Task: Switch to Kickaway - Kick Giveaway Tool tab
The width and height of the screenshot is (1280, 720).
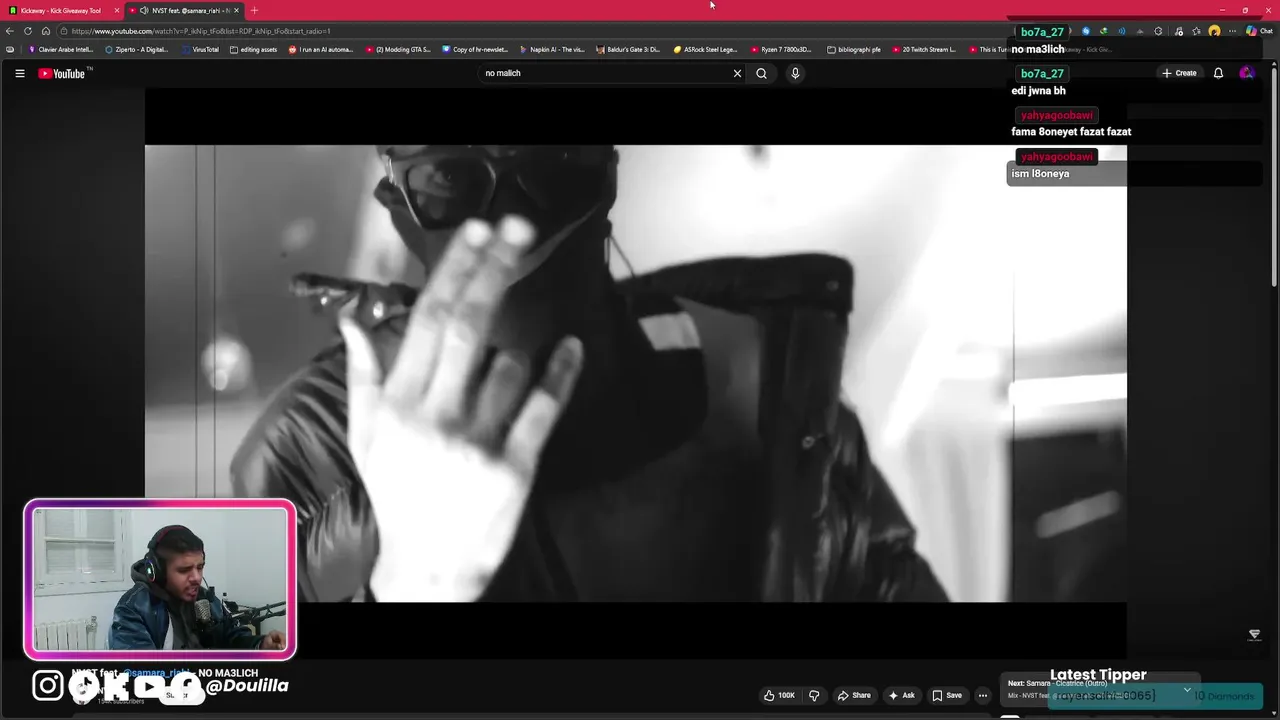Action: pos(61,10)
